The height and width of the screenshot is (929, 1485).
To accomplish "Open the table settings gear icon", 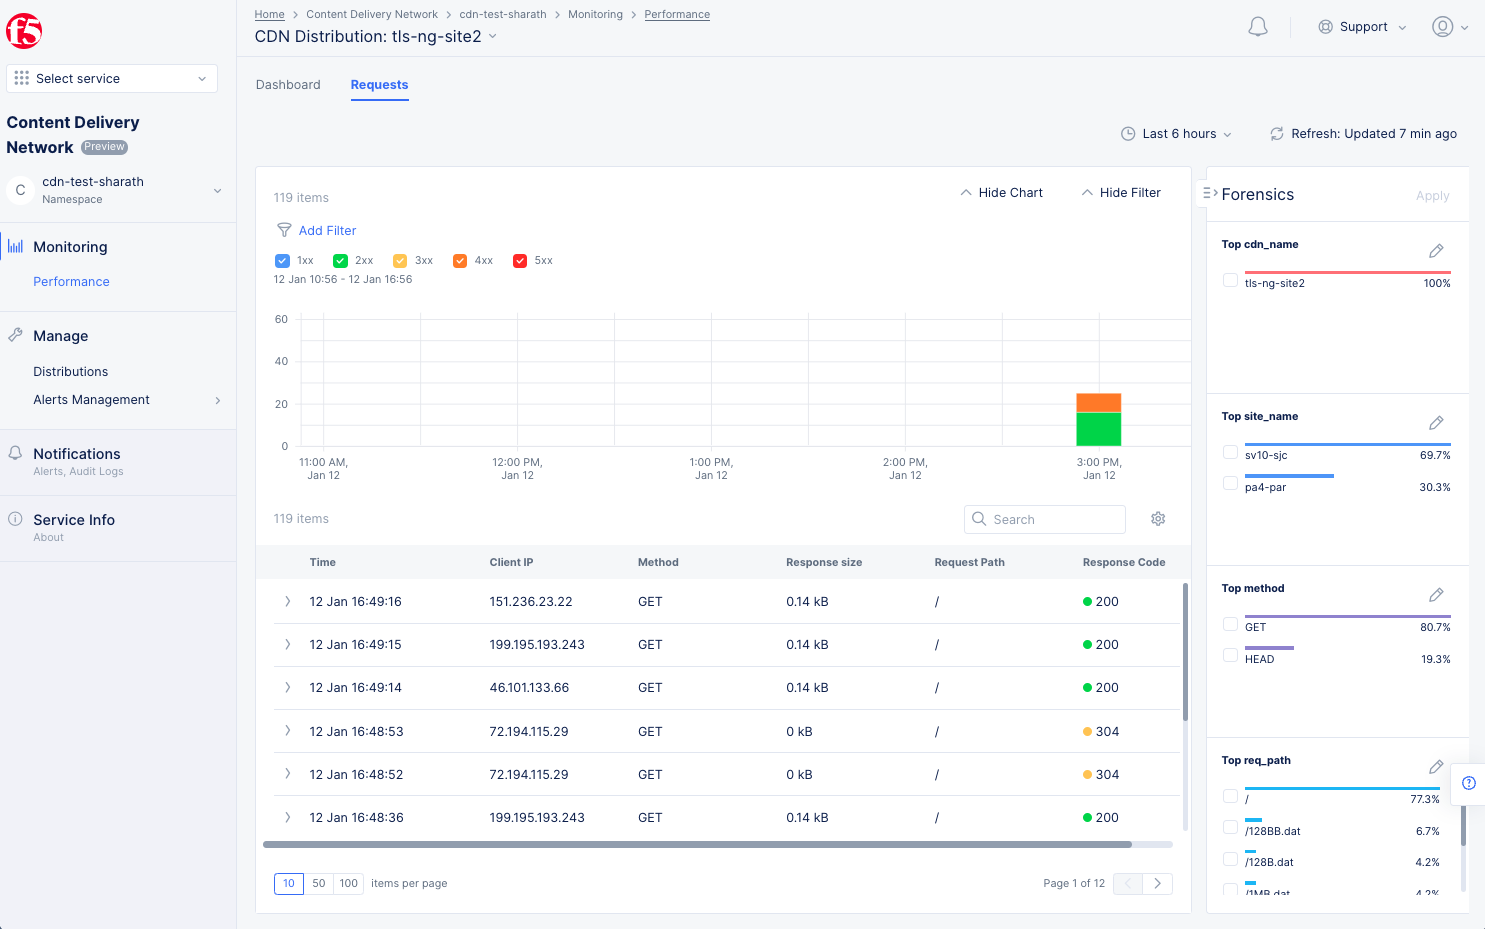I will 1158,519.
